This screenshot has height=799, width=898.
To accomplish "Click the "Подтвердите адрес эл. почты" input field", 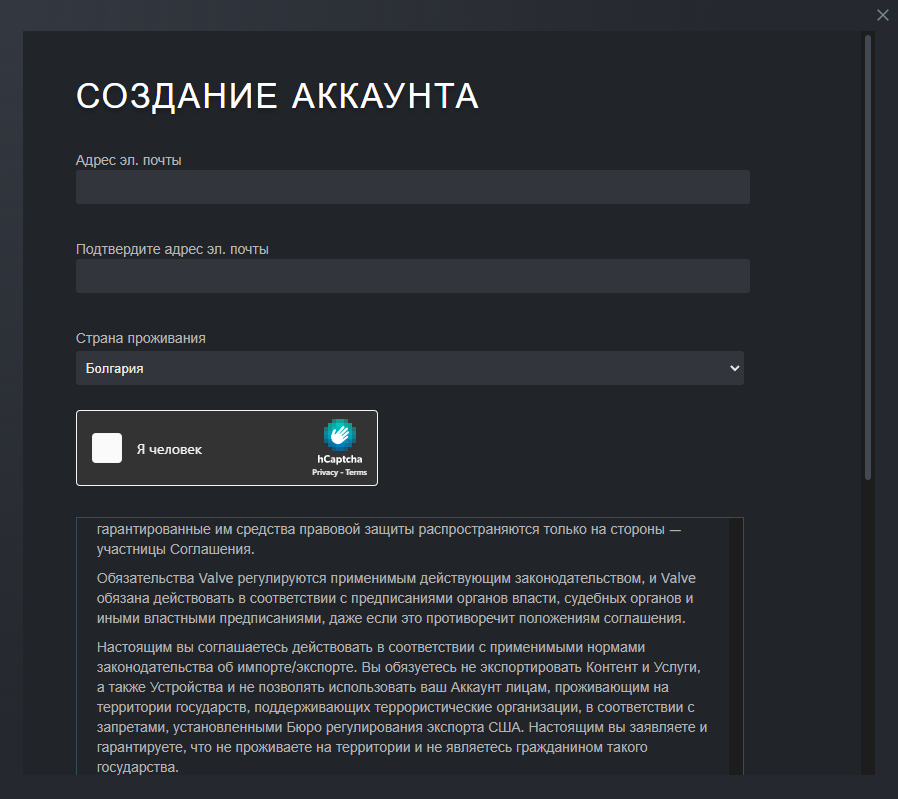I will 412,276.
